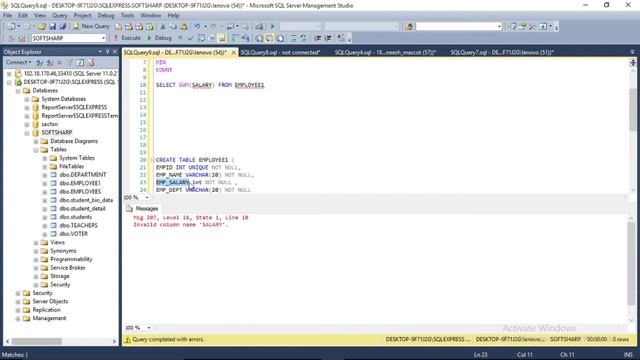Screen dimensions: 640x360
Task: Expand the Views folder node
Action: tap(36, 243)
